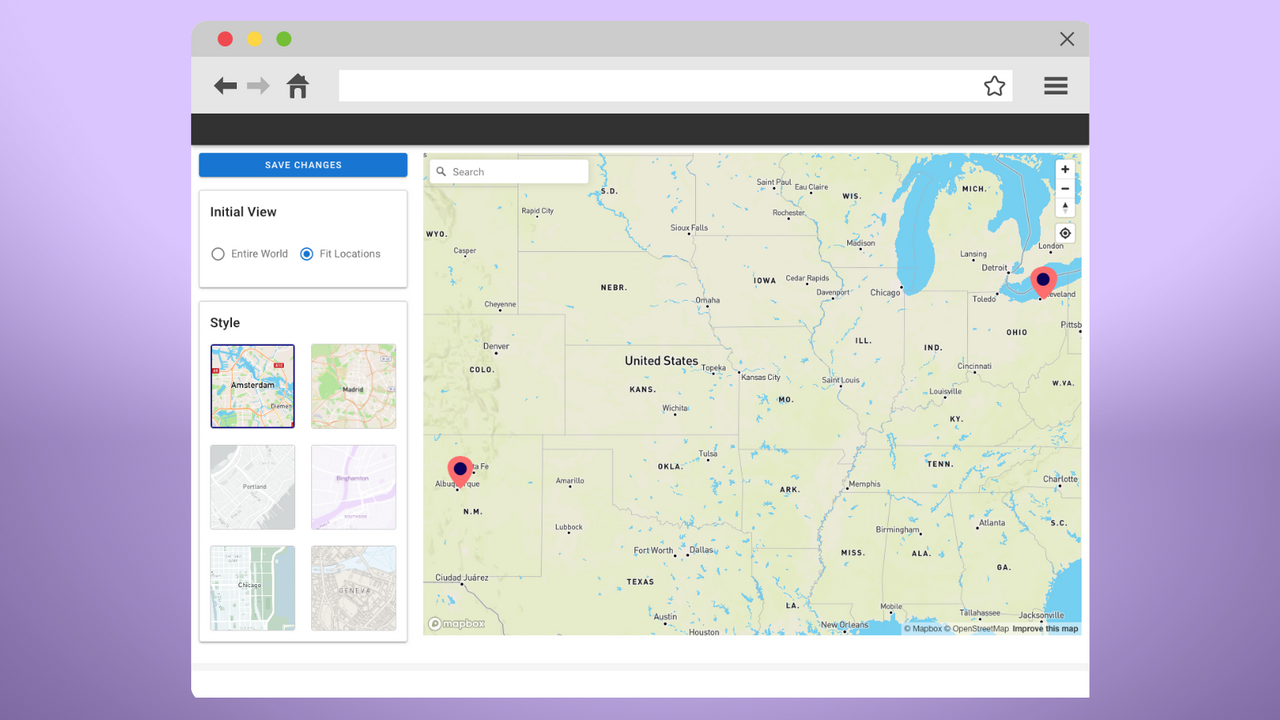Select the Portland map style

click(252, 487)
